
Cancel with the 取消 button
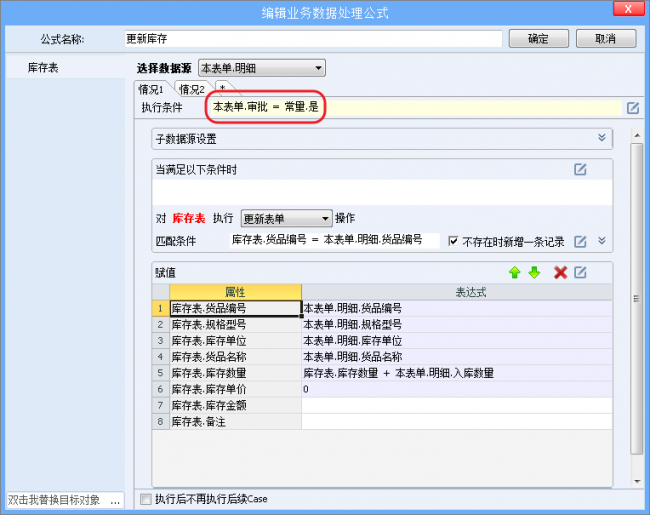(x=606, y=39)
